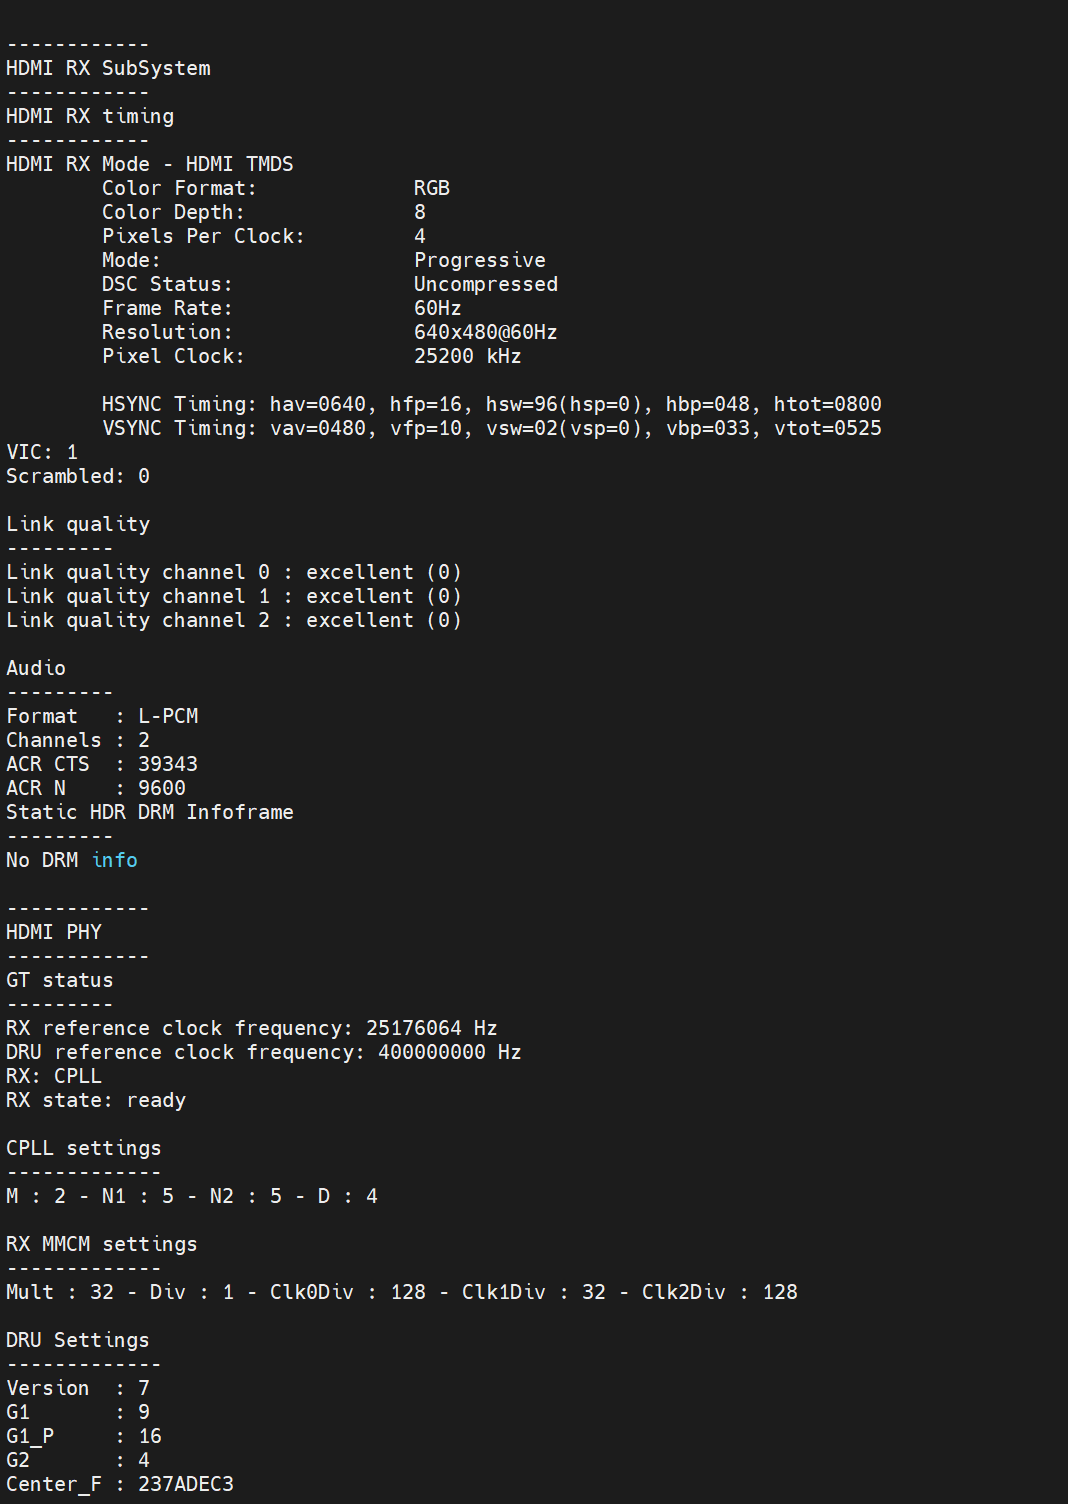Click the "Uncompressed" DSC status value

pyautogui.click(x=486, y=284)
